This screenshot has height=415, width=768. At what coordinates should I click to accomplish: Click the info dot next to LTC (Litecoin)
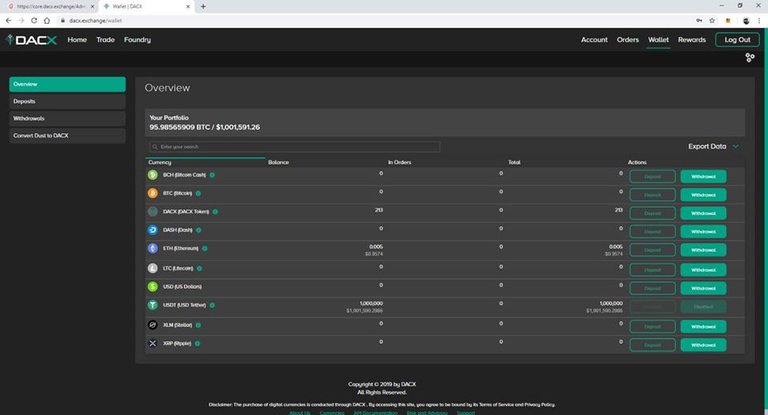(x=199, y=269)
